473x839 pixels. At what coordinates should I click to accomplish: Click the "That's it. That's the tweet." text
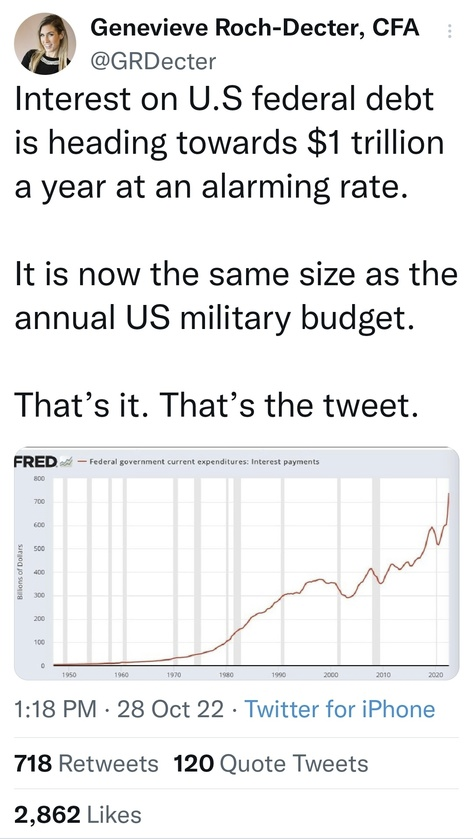215,406
